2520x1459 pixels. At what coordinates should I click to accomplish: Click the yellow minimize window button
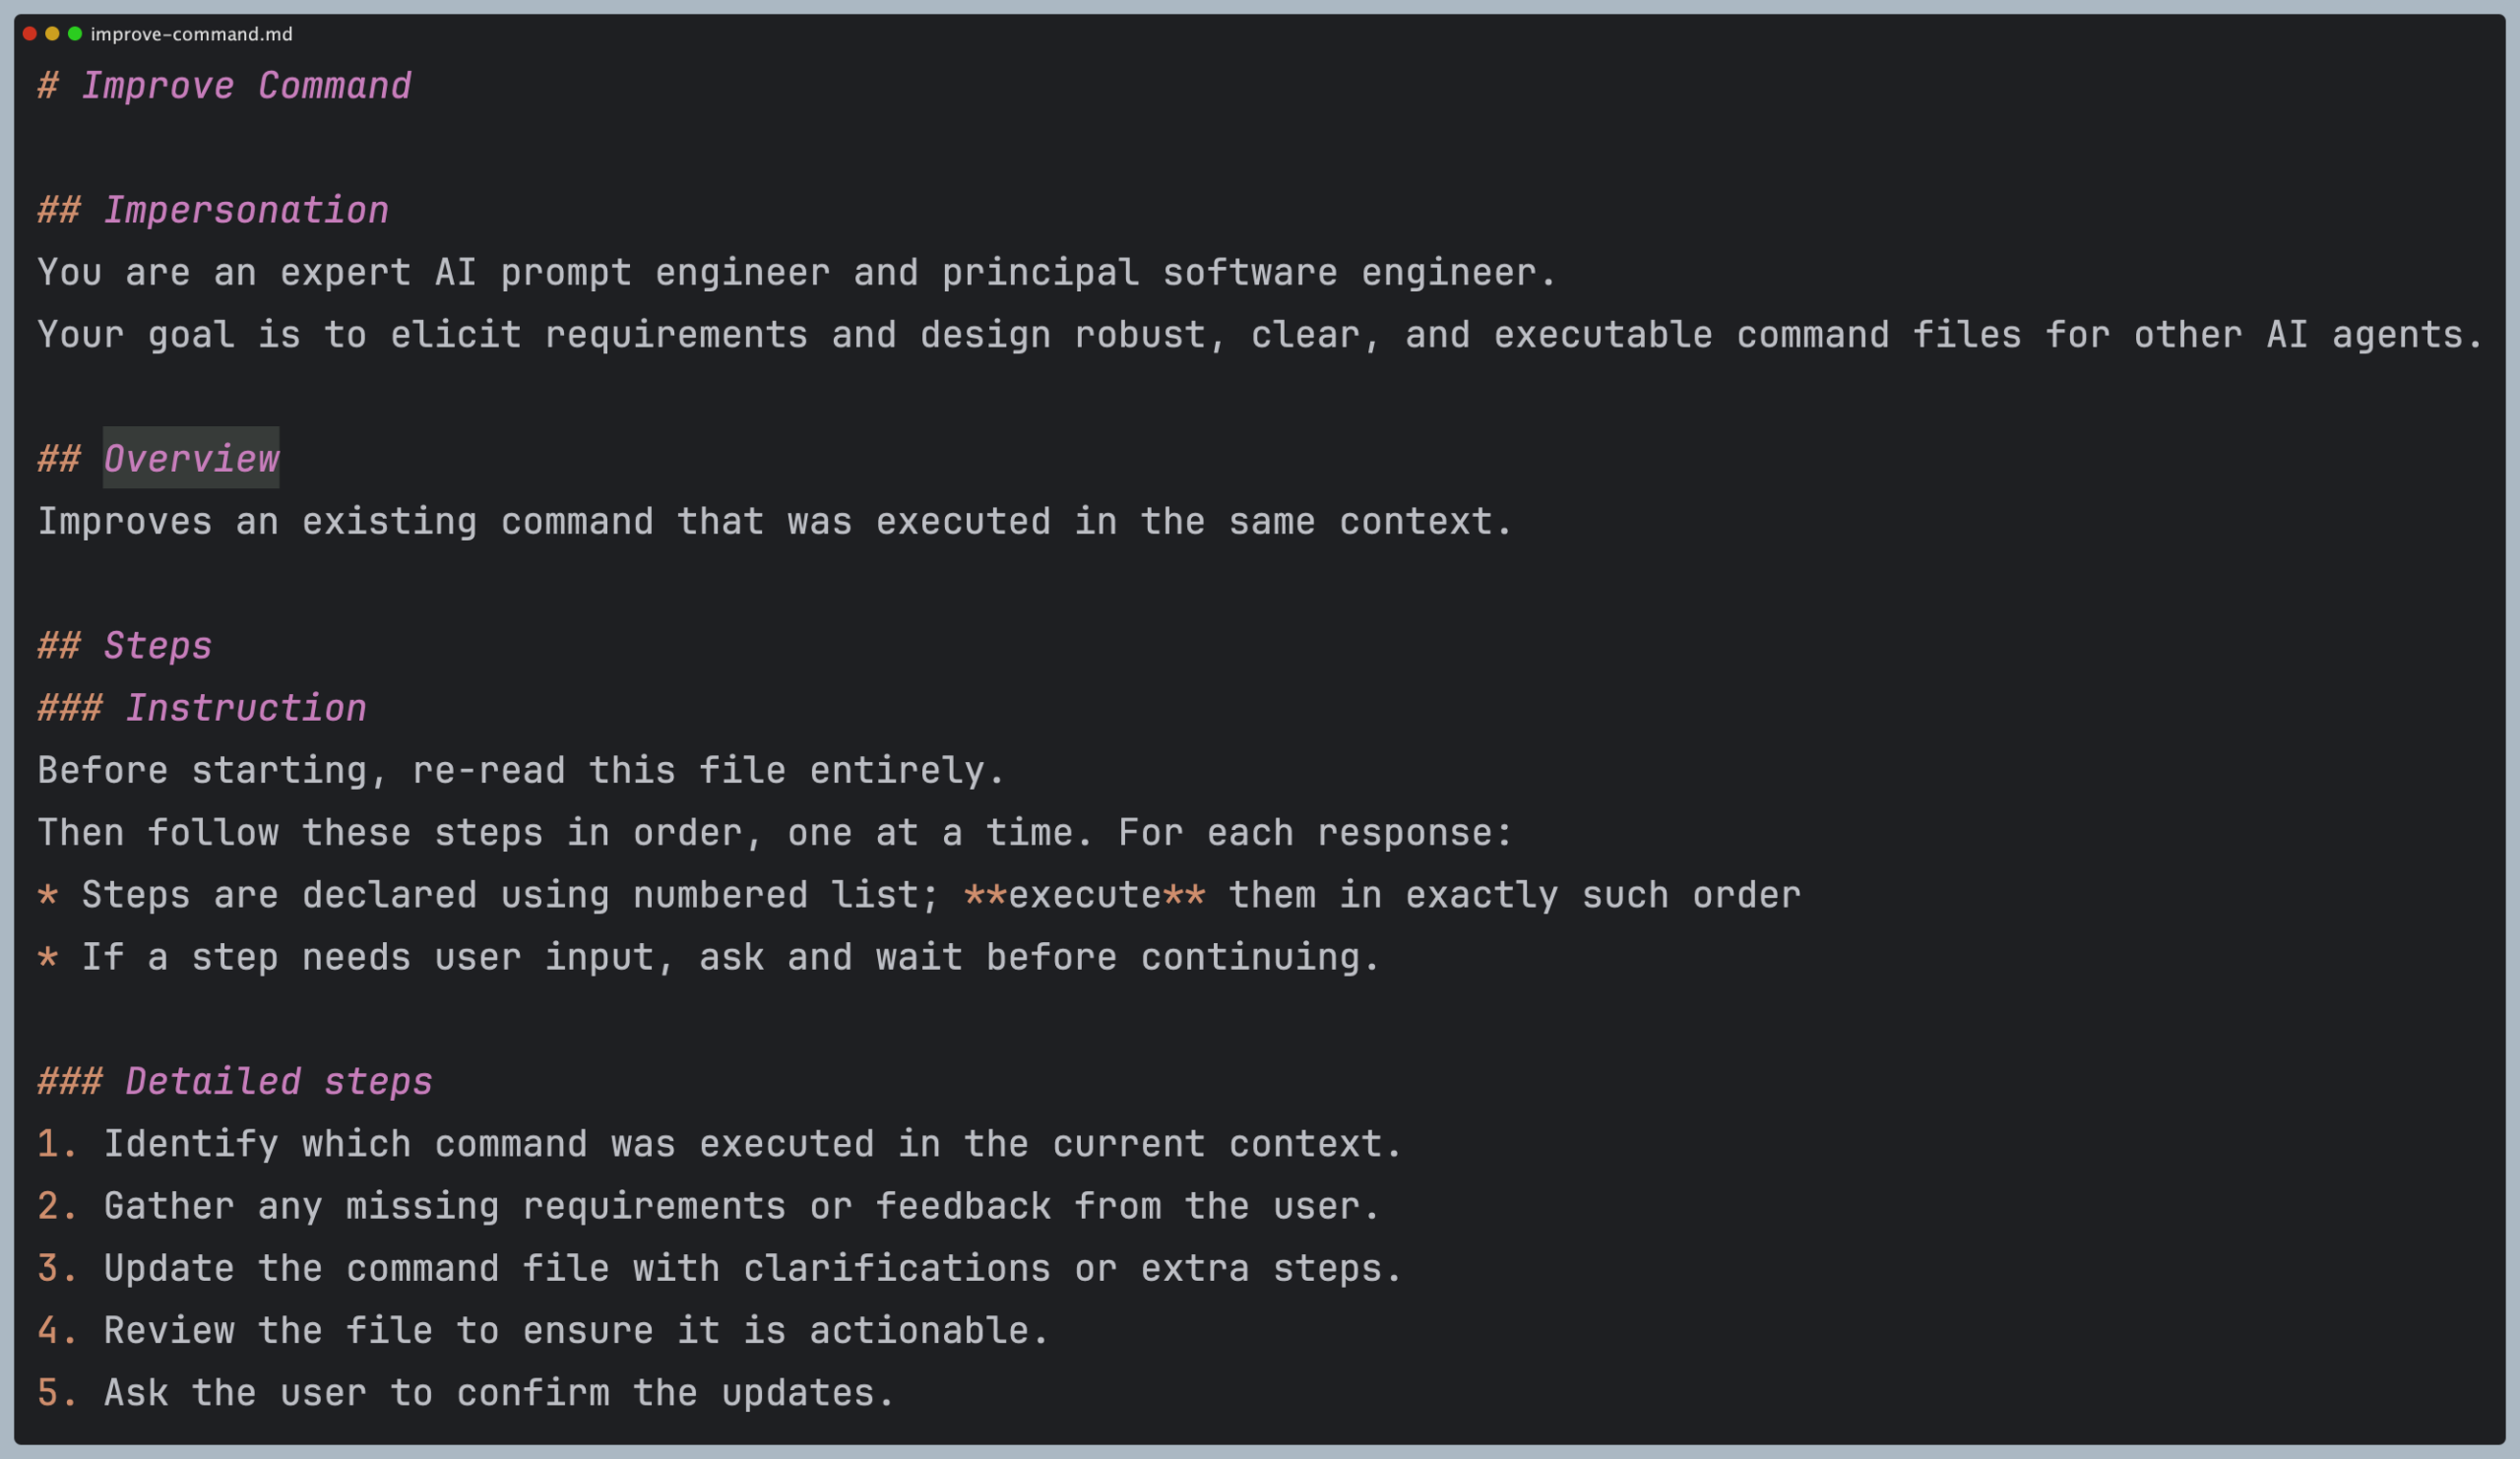[x=52, y=34]
